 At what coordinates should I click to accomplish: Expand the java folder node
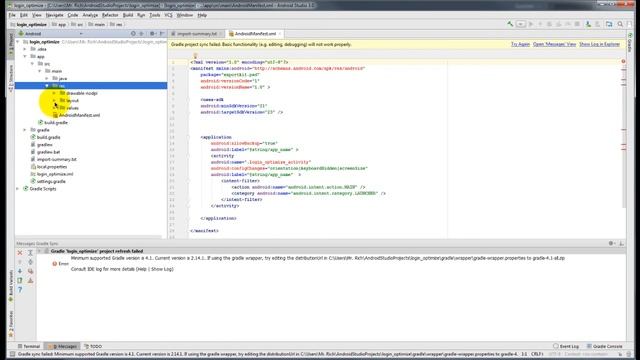[x=47, y=78]
